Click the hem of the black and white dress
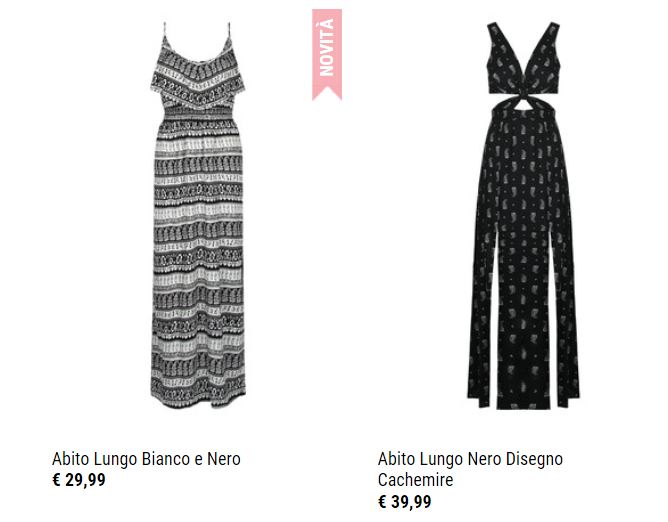 click(x=198, y=396)
